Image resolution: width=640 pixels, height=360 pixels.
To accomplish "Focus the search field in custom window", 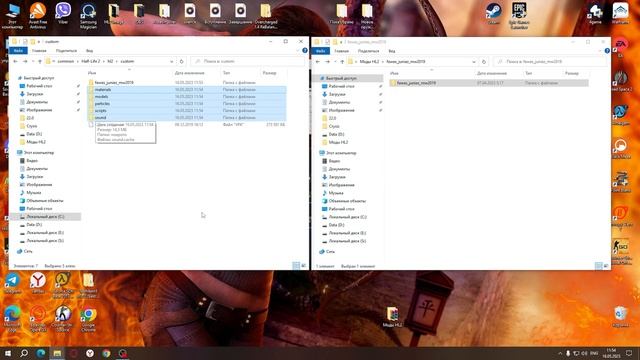I will (x=247, y=61).
